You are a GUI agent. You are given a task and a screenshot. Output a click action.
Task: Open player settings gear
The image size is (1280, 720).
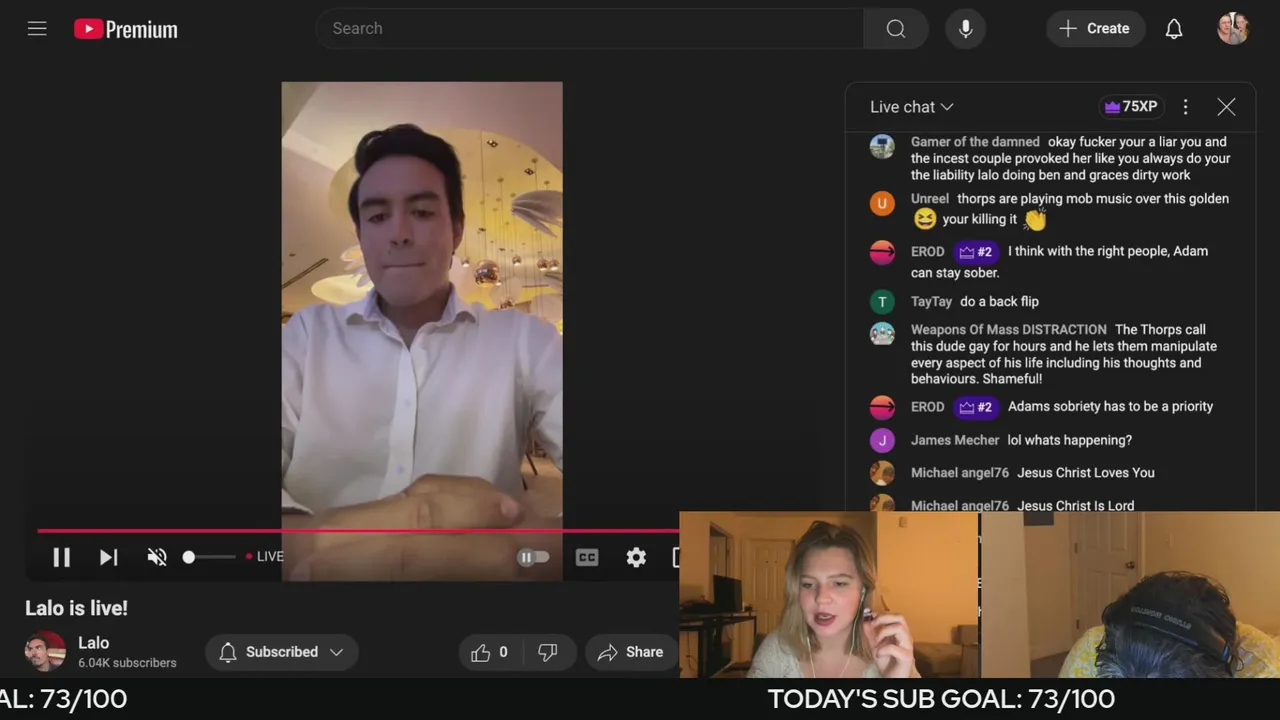point(636,557)
